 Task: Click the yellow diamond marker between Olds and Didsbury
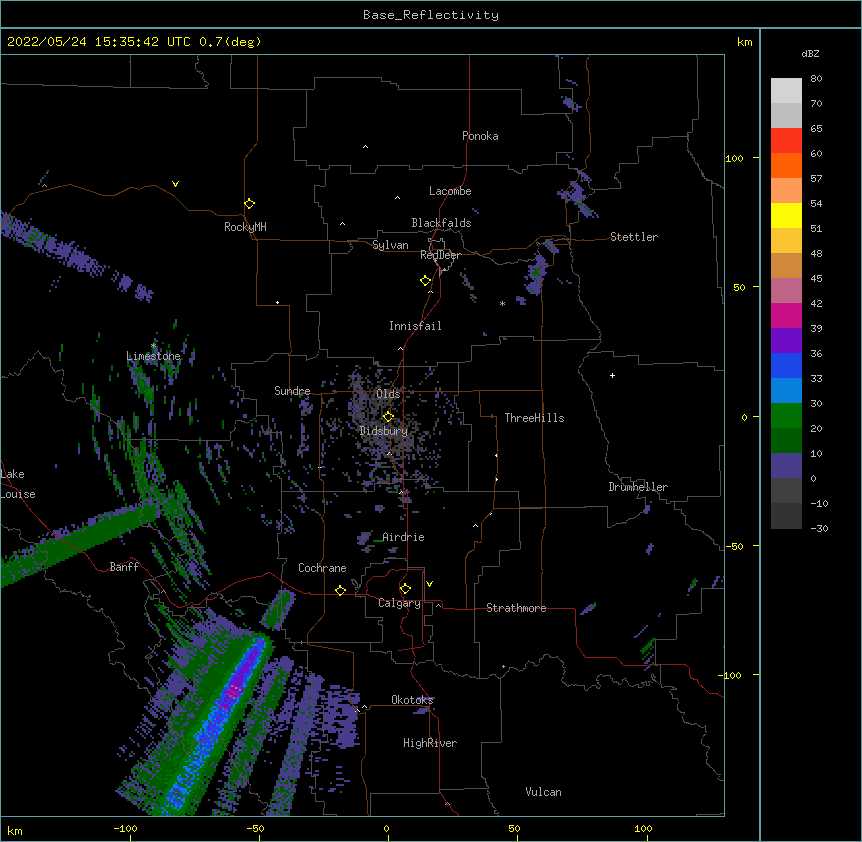(x=389, y=416)
